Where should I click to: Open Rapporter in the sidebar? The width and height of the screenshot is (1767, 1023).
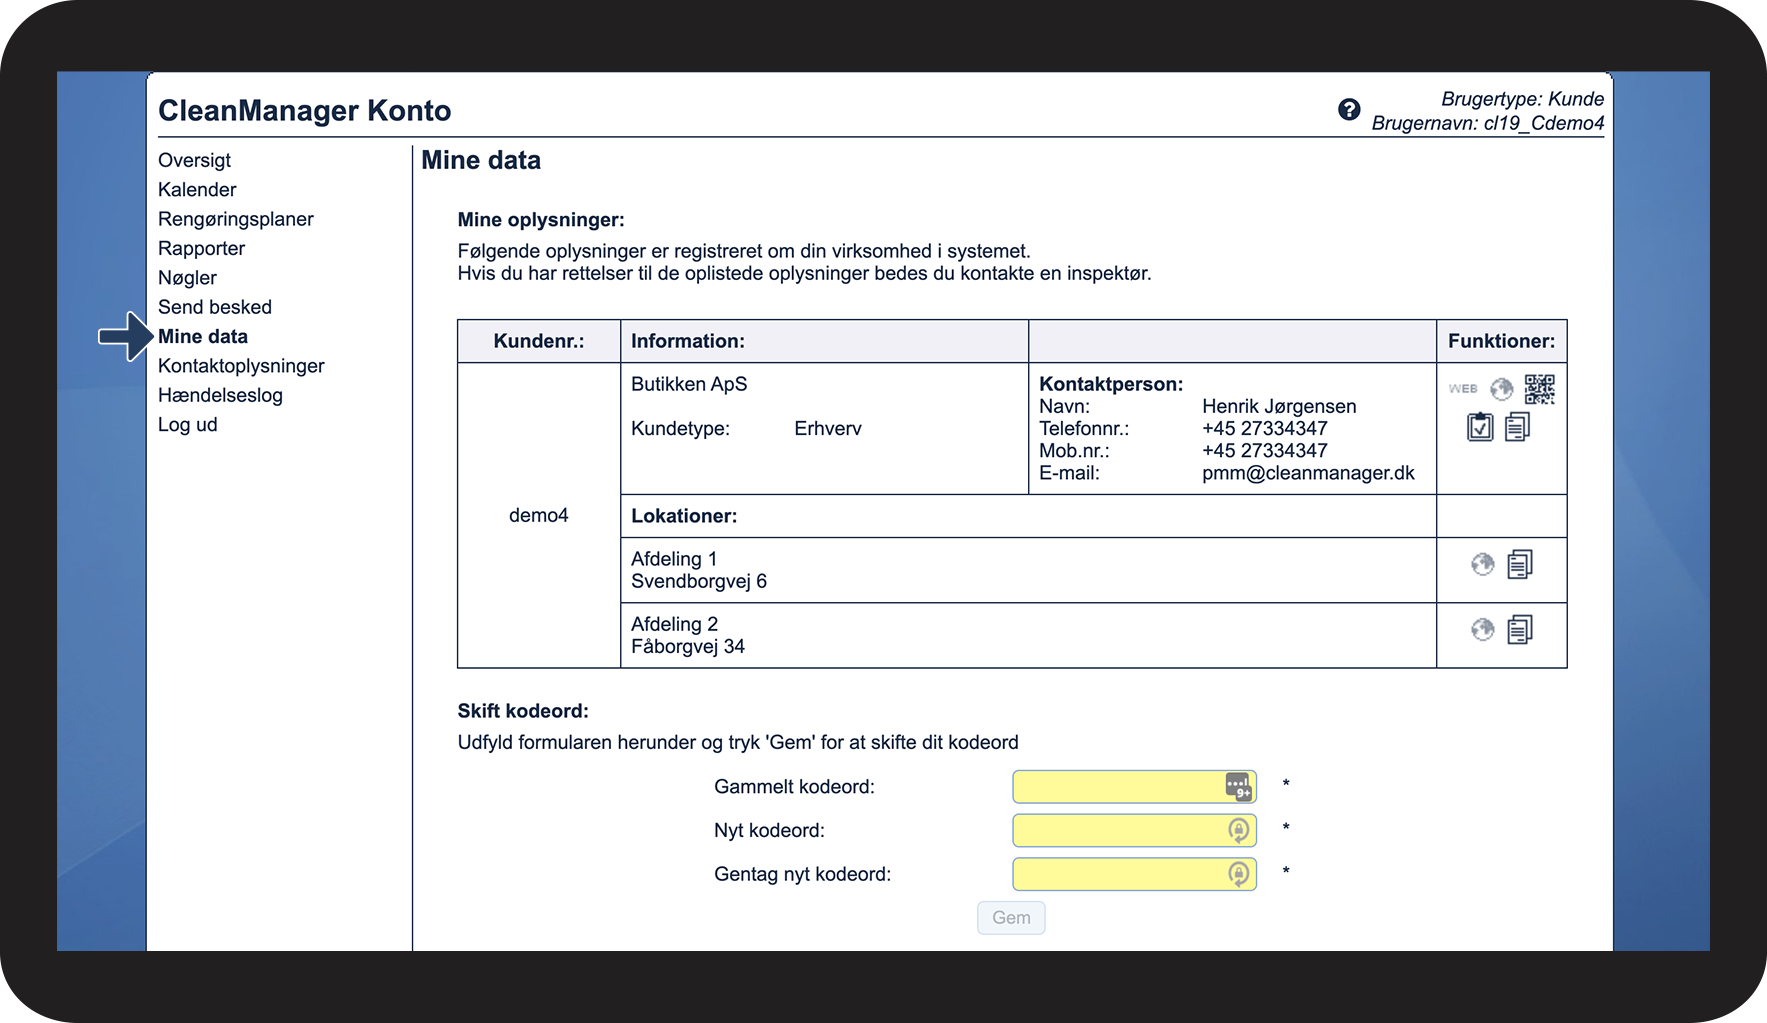pyautogui.click(x=201, y=249)
